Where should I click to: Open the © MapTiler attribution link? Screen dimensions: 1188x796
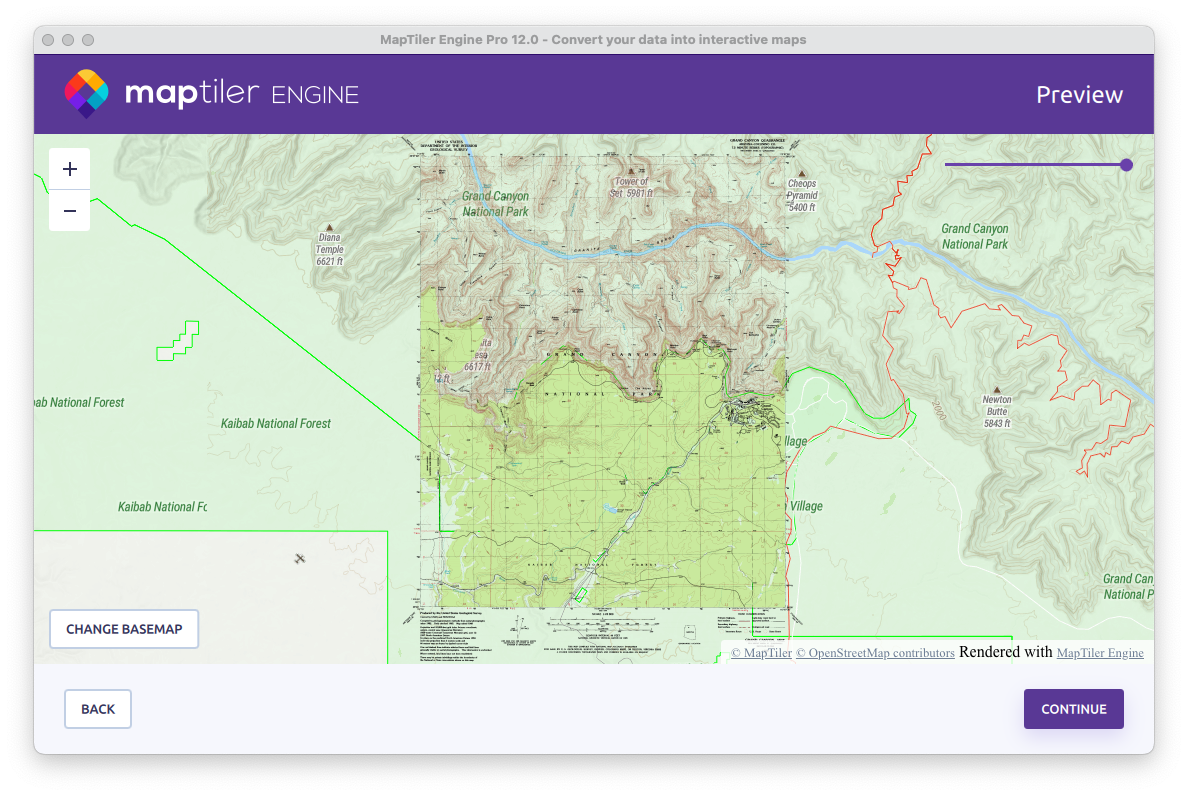coord(761,653)
